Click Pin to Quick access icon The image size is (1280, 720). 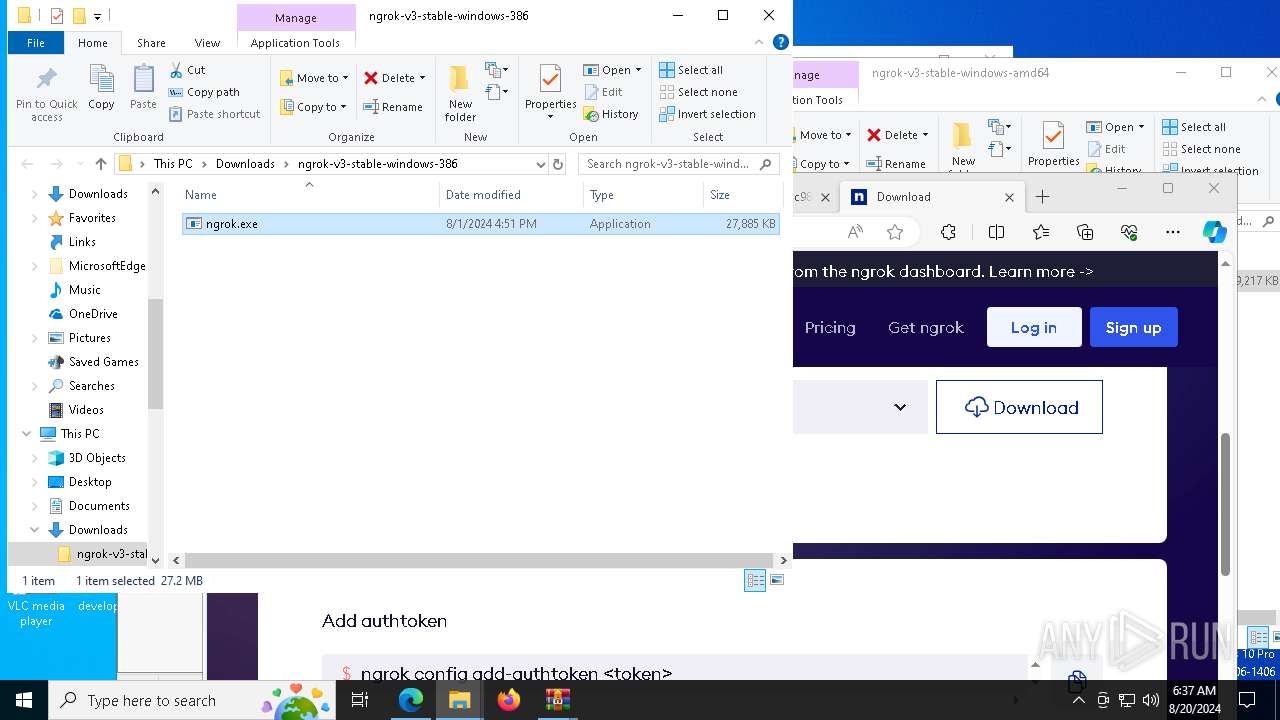[x=46, y=94]
